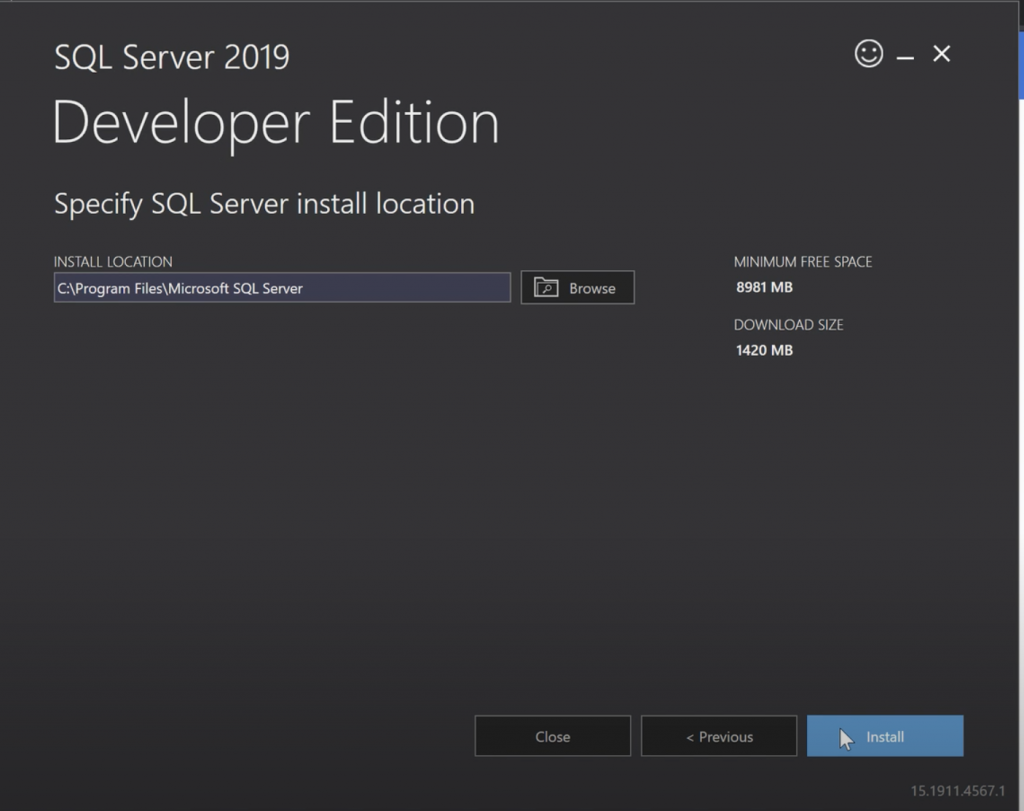Click the 'INSTALL LOCATION' label
The height and width of the screenshot is (811, 1024).
(x=113, y=262)
